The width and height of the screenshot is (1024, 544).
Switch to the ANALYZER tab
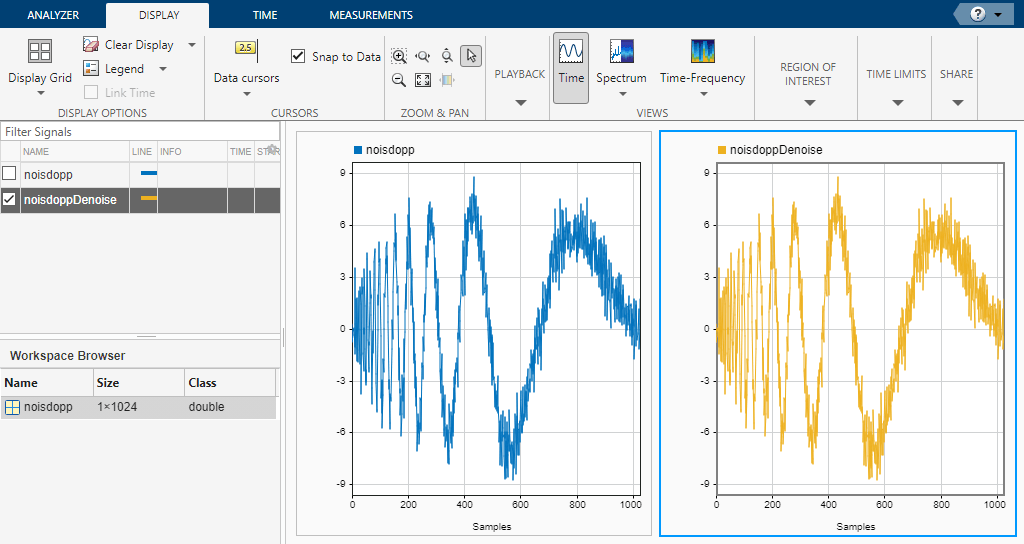click(x=53, y=14)
